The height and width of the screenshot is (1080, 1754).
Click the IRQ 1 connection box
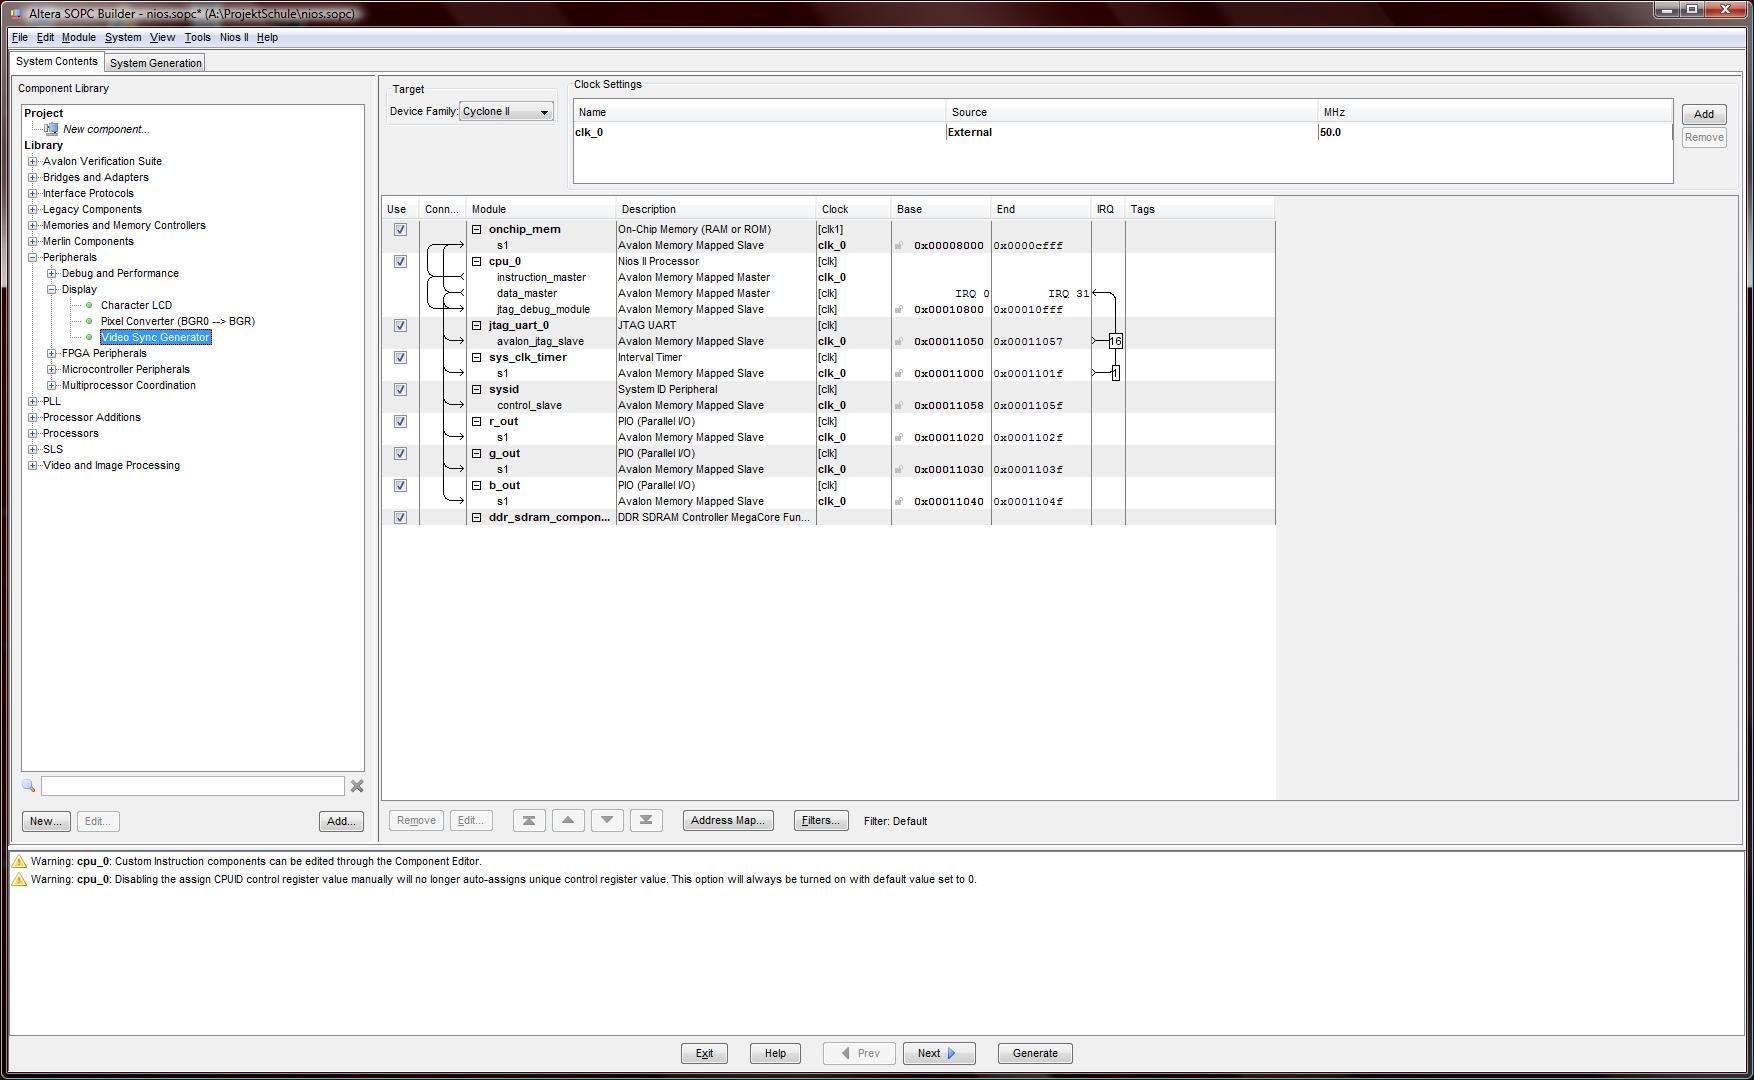[x=1115, y=373]
